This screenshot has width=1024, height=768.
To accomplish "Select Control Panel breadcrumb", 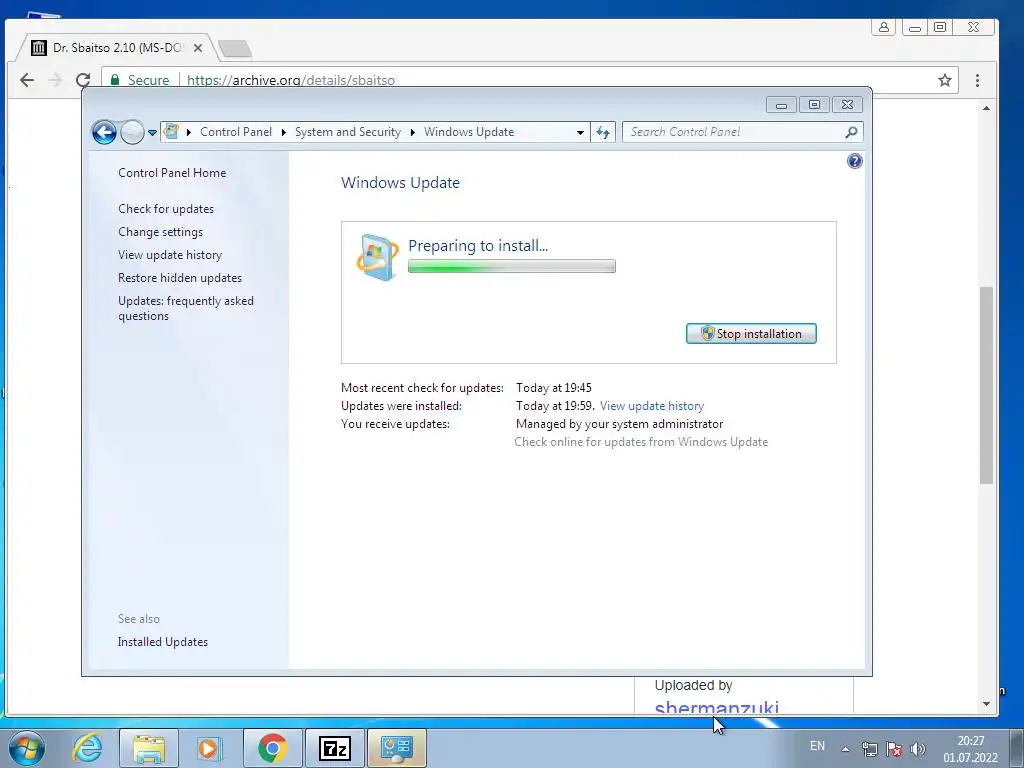I will (x=236, y=132).
